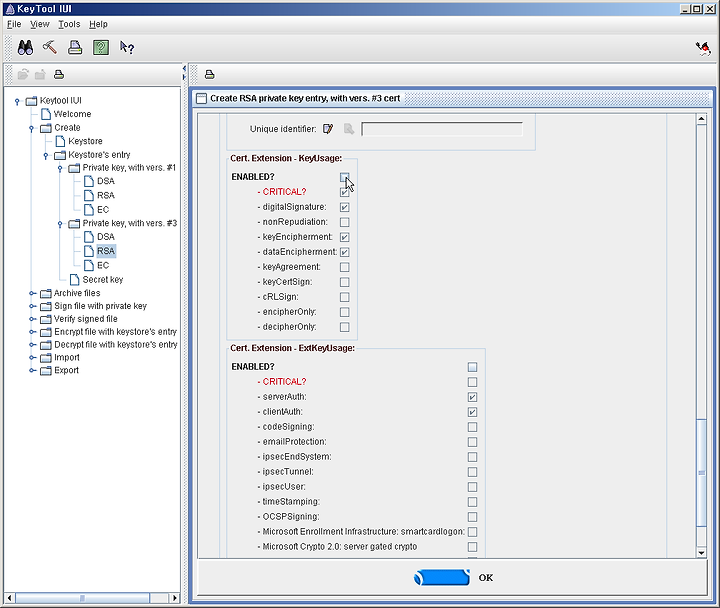This screenshot has width=720, height=608.
Task: Click the Import folder icon
Action: tap(45, 358)
